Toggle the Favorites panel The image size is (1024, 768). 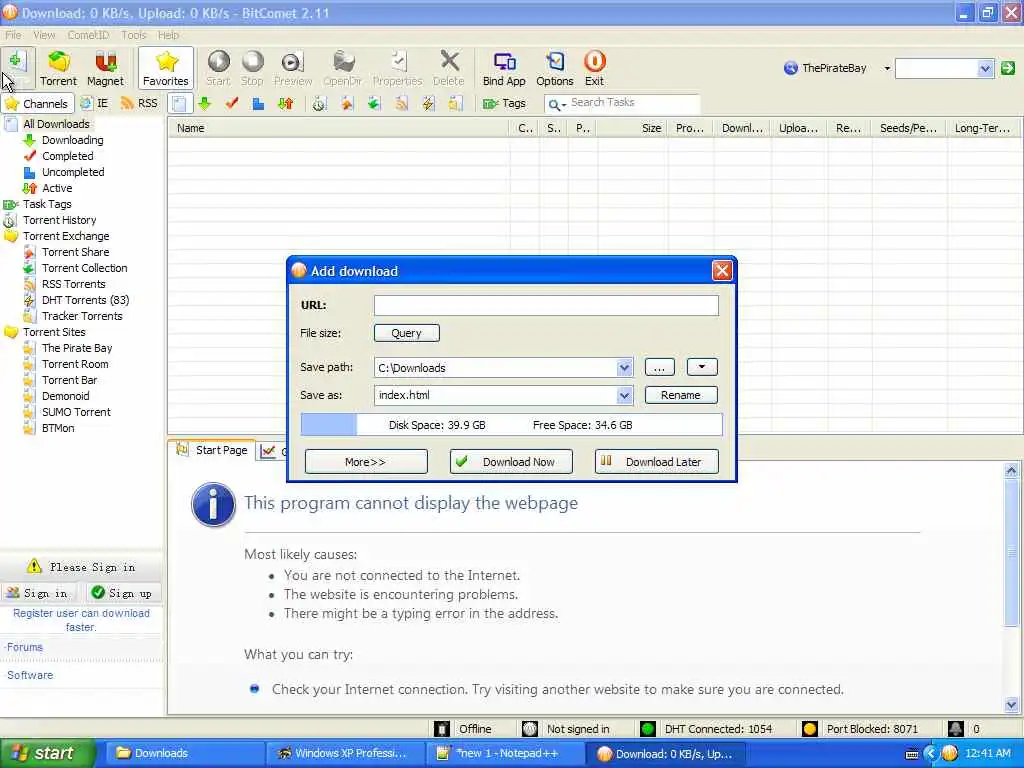tap(166, 68)
